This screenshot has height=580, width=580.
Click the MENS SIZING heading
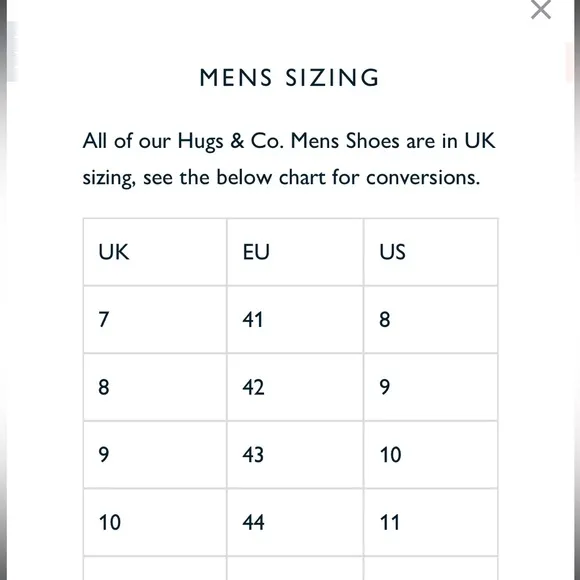[x=289, y=78]
